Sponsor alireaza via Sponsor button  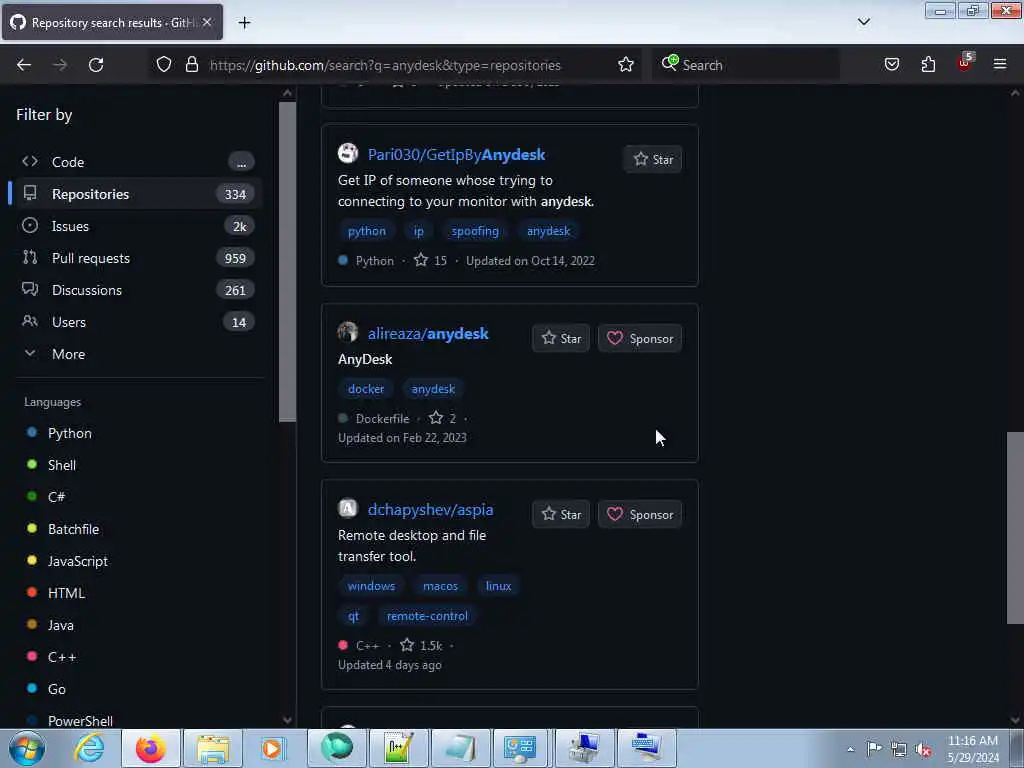point(640,338)
